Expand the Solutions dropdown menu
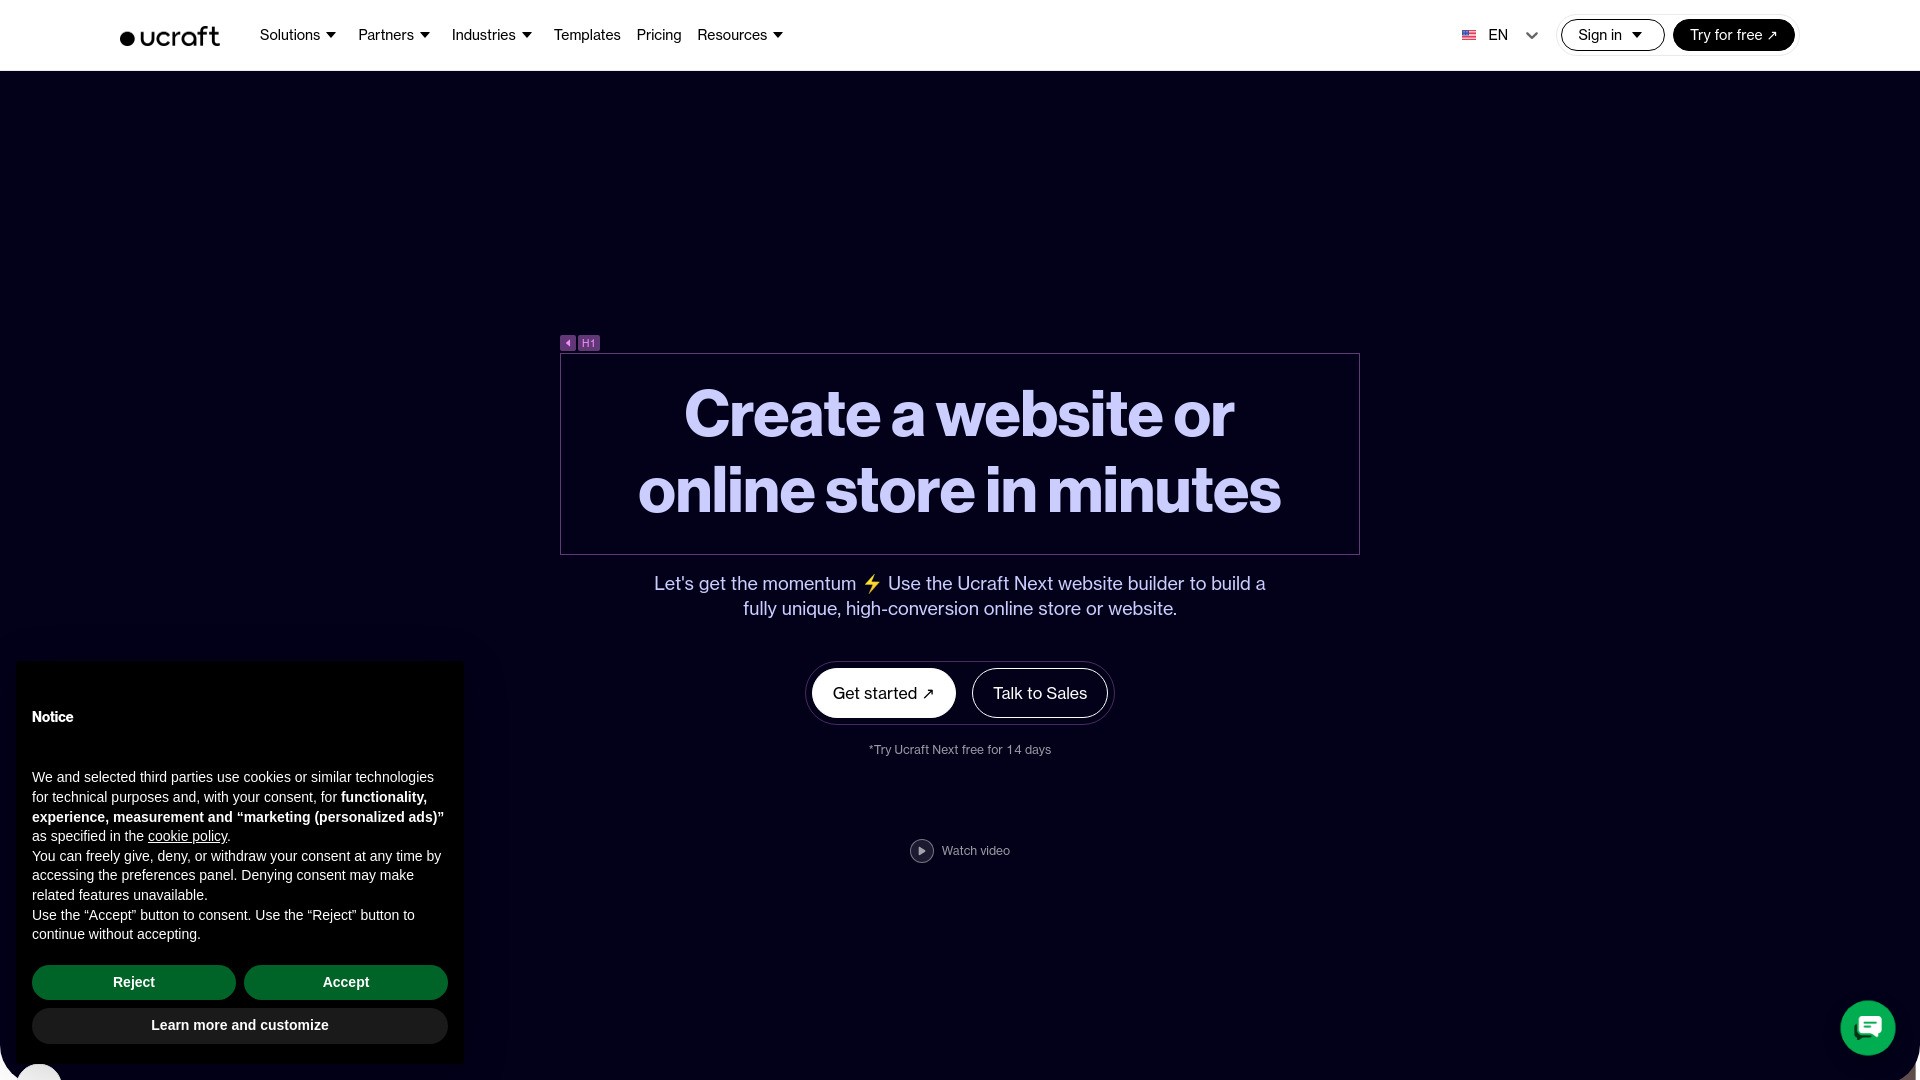This screenshot has width=1920, height=1080. coord(298,35)
